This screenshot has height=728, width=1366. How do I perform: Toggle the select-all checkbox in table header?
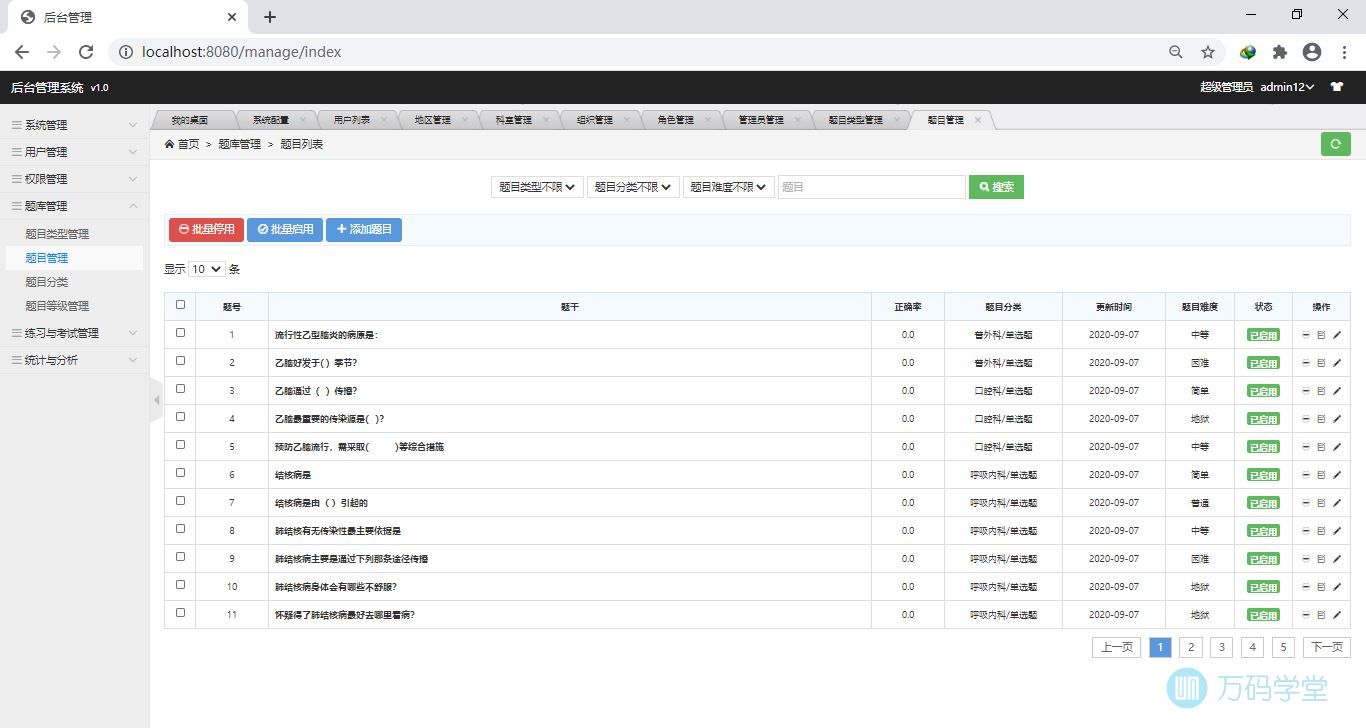[180, 305]
